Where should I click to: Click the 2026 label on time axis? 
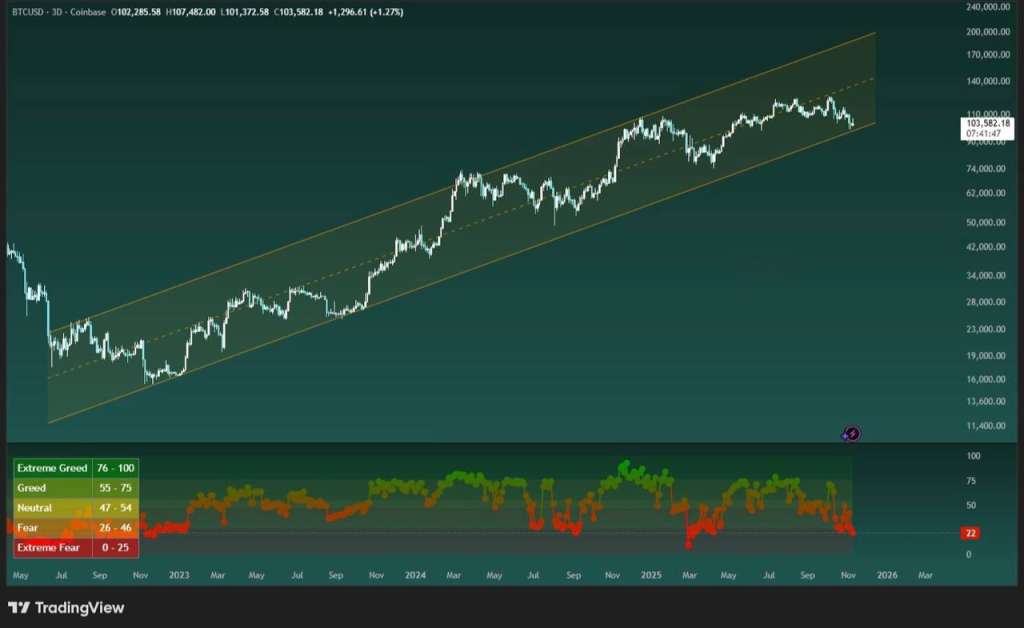tap(886, 576)
